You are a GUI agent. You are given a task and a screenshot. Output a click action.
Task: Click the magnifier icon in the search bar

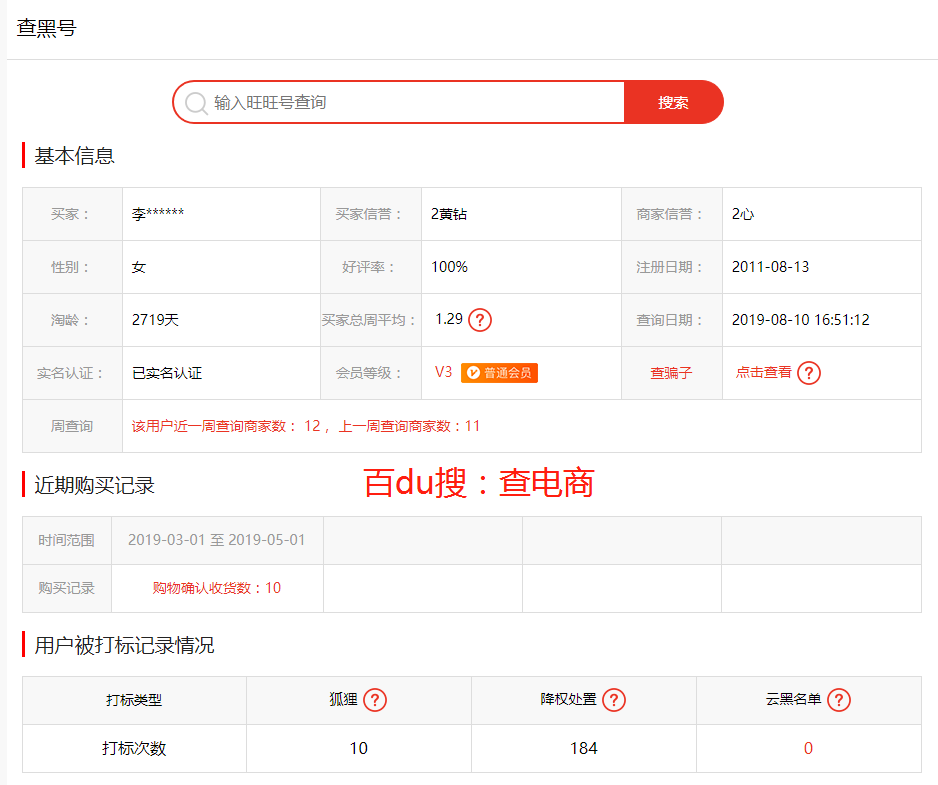(196, 102)
